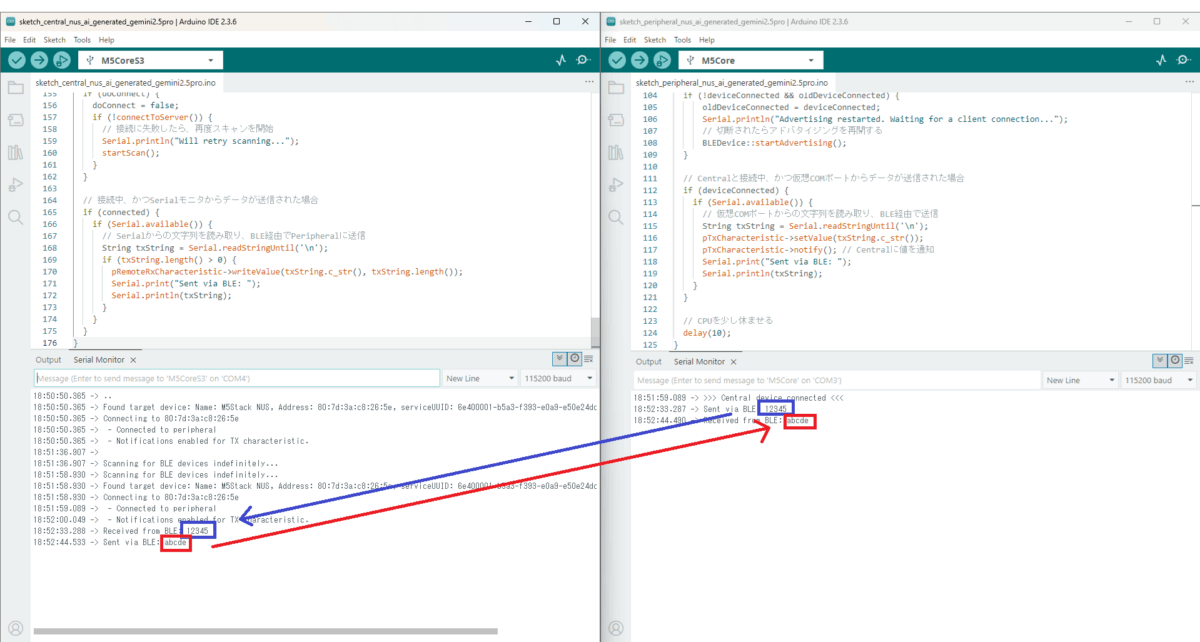Open the M5Core board selector dropdown
Viewport: 1200px width, 642px height.
tap(751, 60)
